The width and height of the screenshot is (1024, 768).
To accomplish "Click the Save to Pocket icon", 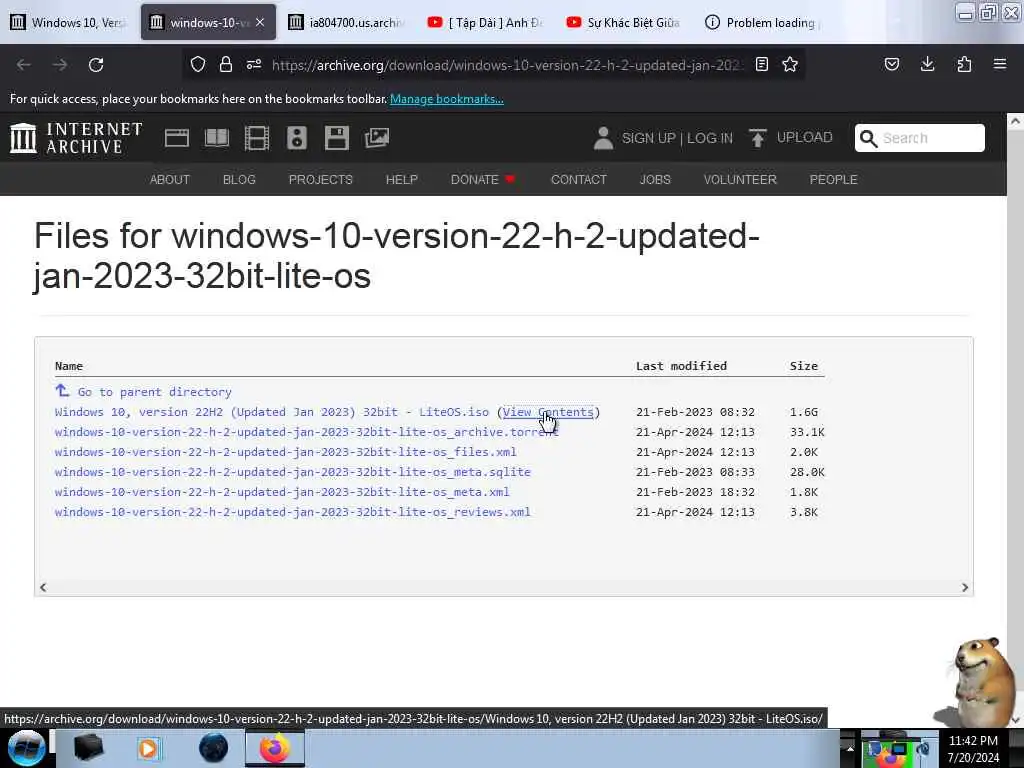I will (891, 64).
